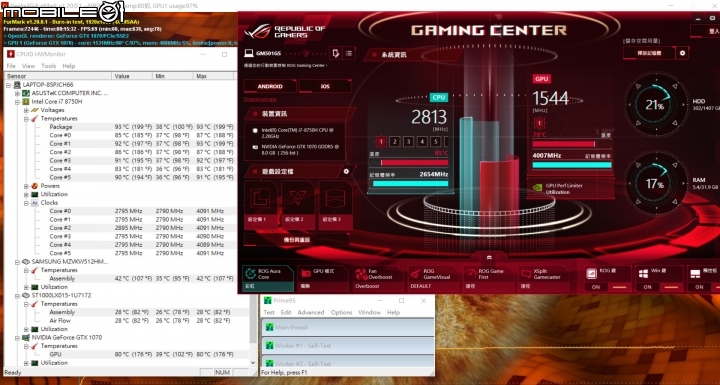This screenshot has width=720, height=385.
Task: Launch ROG Game First gauge icon
Action: point(471,274)
